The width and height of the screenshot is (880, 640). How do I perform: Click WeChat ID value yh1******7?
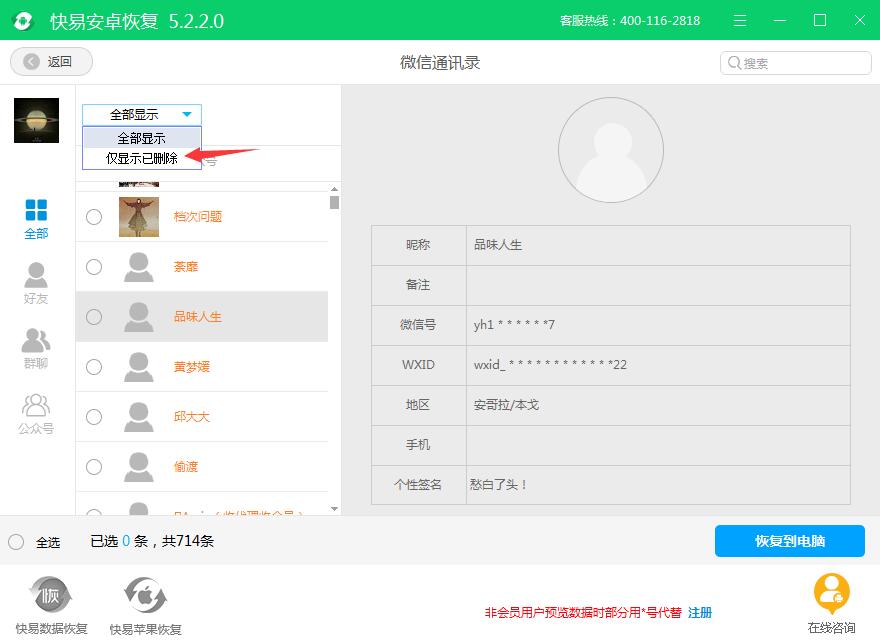tap(514, 324)
